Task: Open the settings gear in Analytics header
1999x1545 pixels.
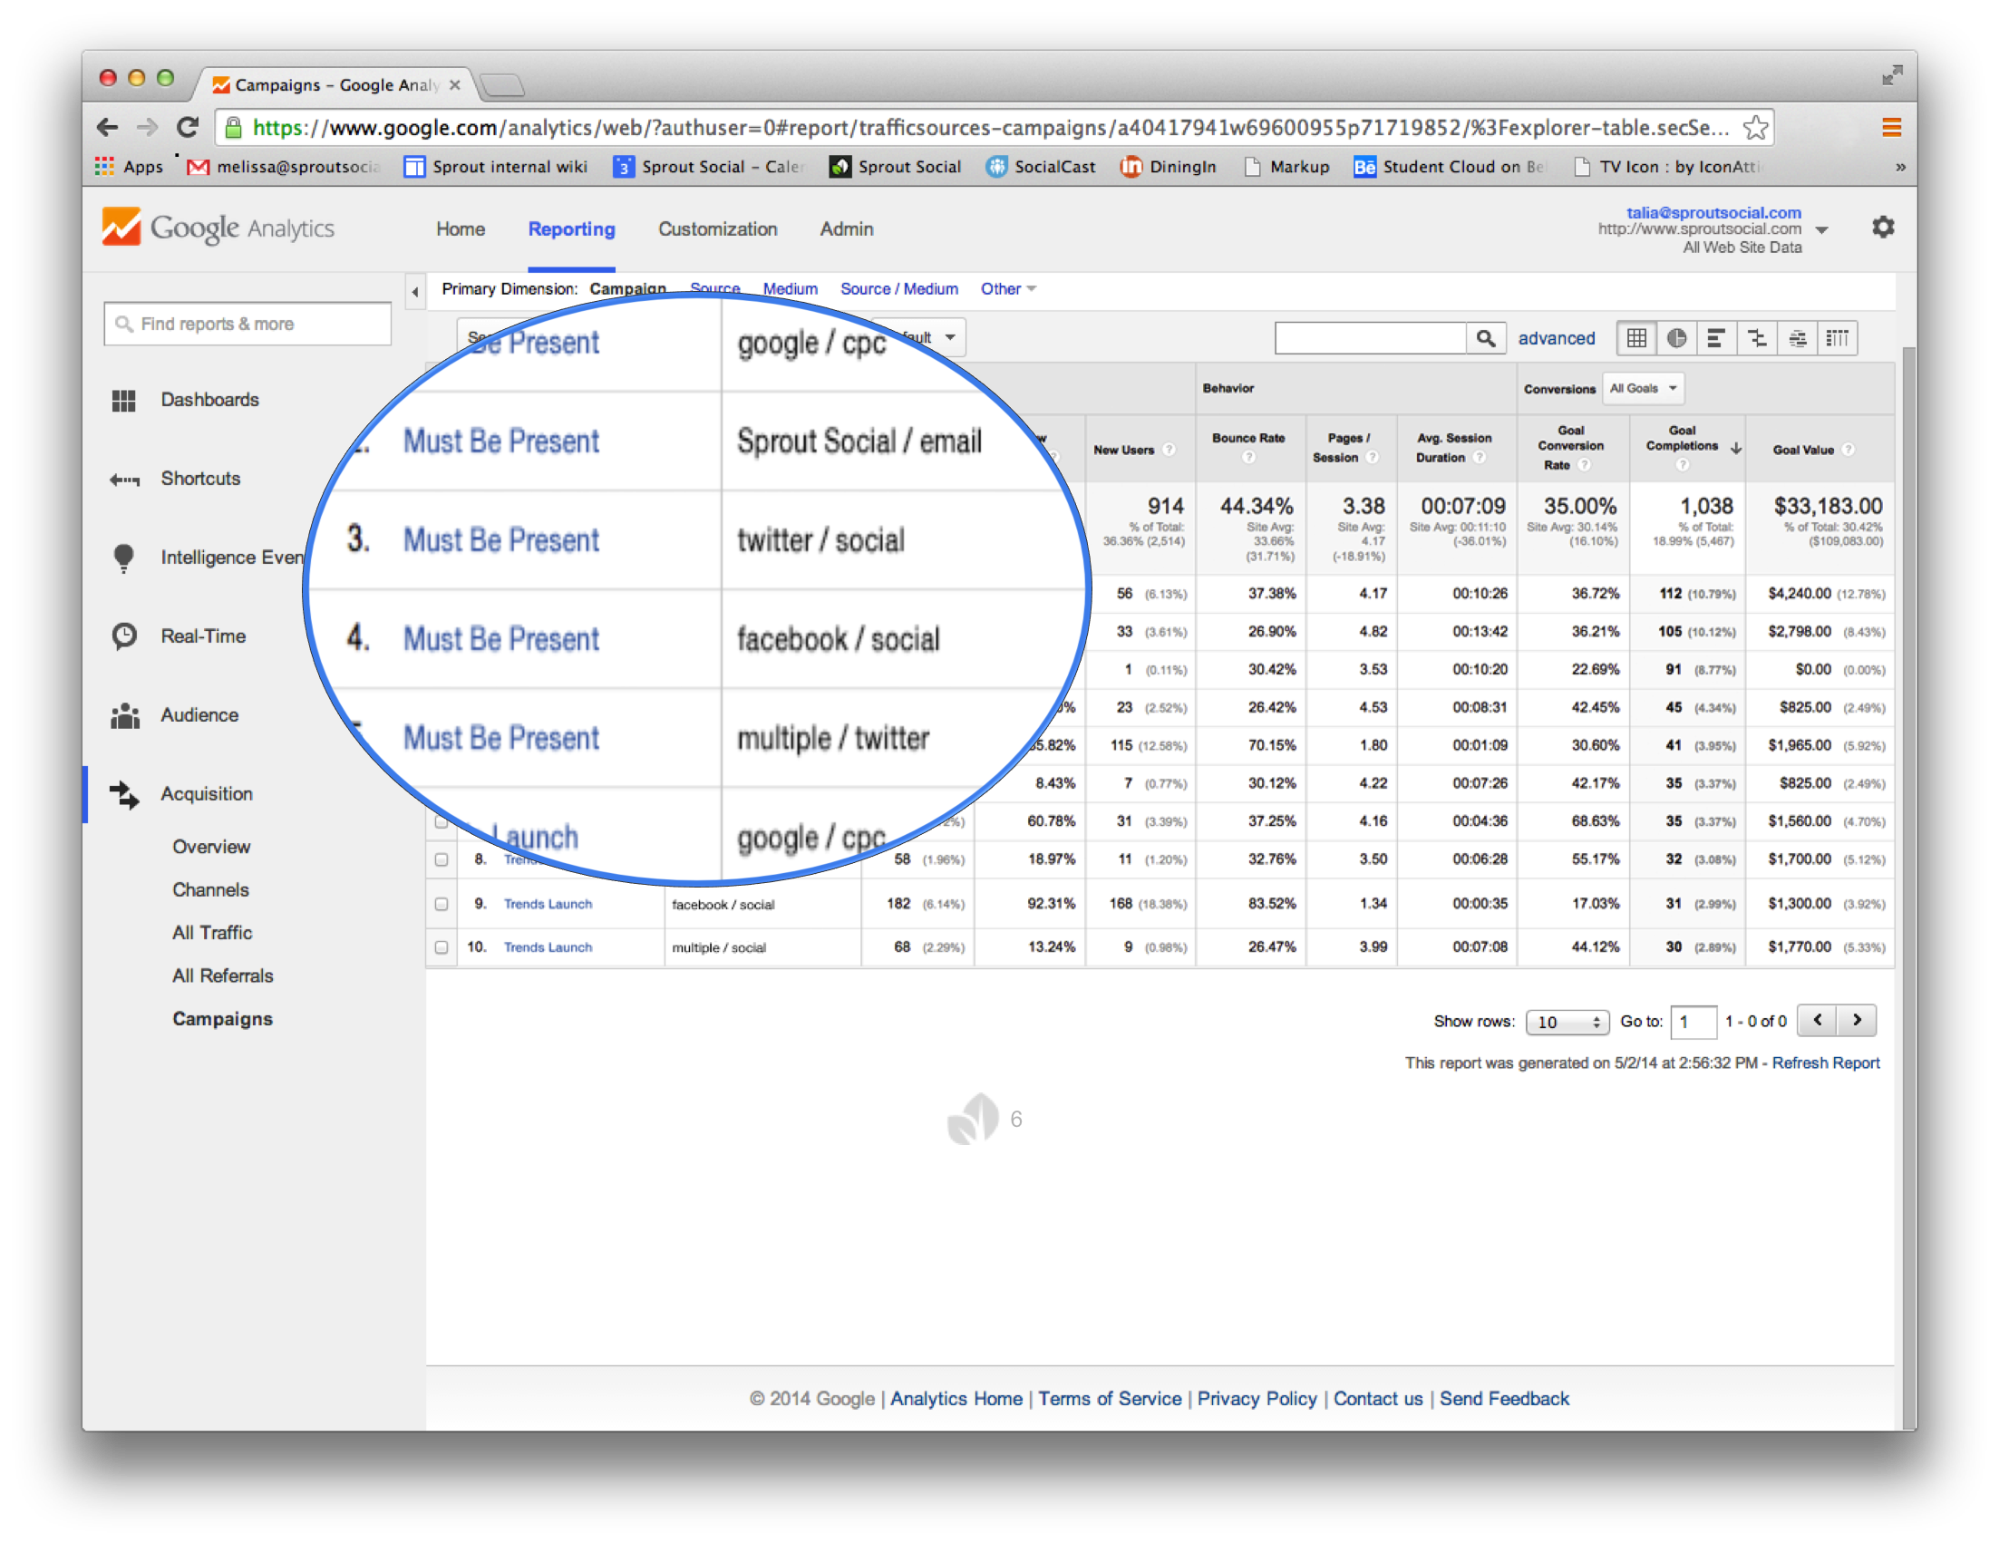Action: 1883,227
